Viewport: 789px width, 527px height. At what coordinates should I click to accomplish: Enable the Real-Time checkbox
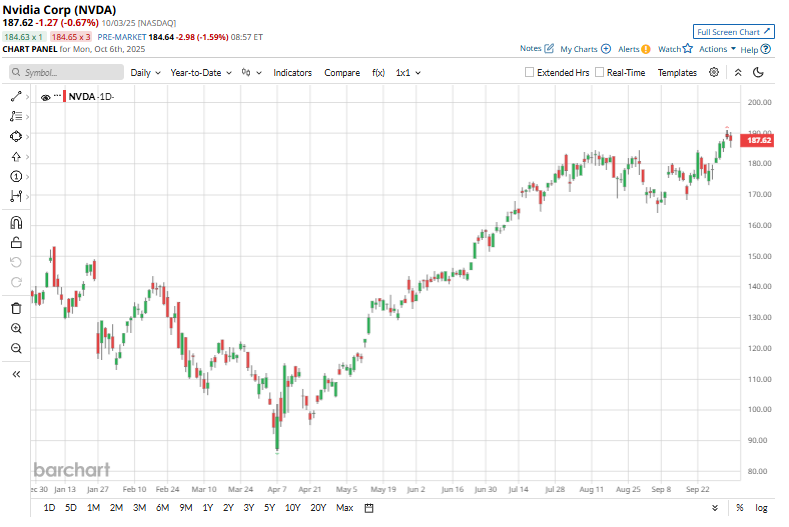click(x=599, y=72)
